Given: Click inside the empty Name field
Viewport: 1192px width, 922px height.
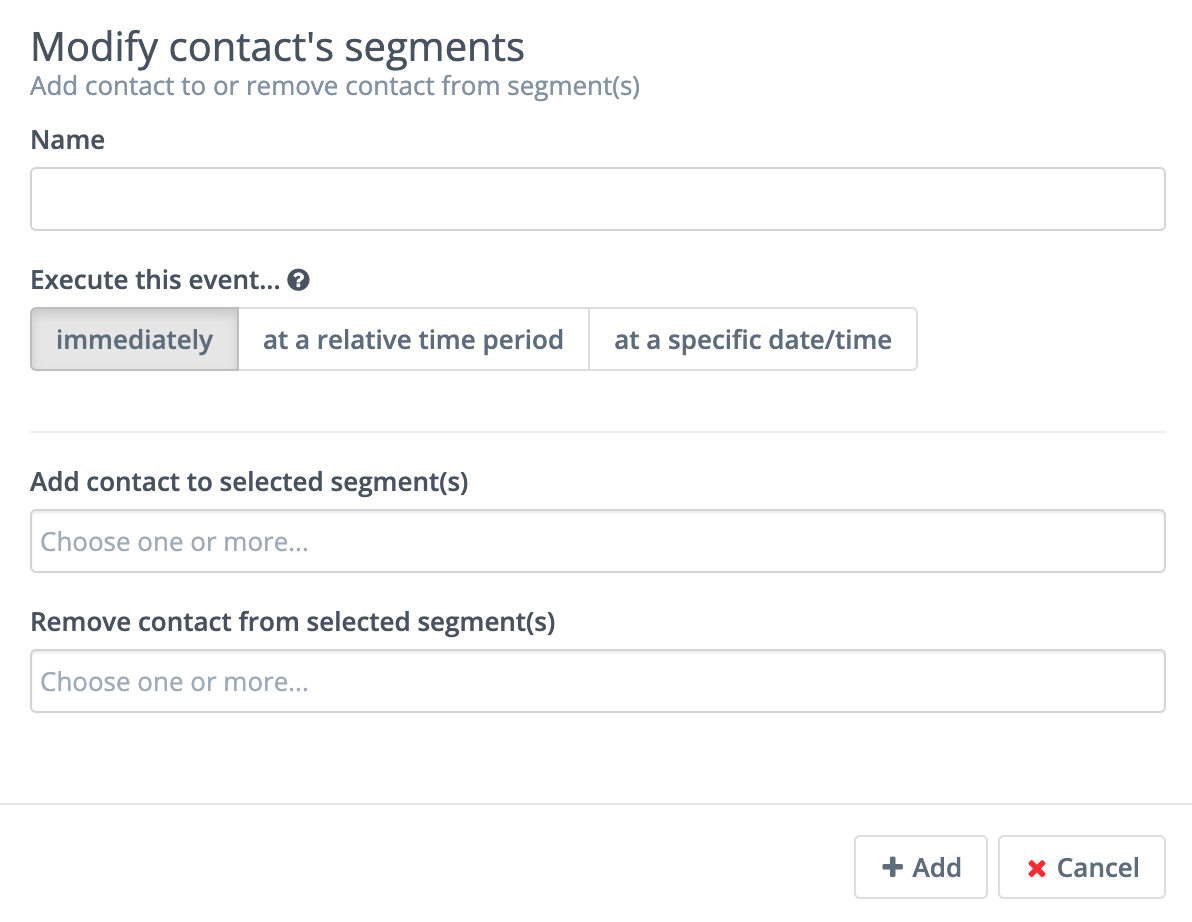Looking at the screenshot, I should coord(597,199).
